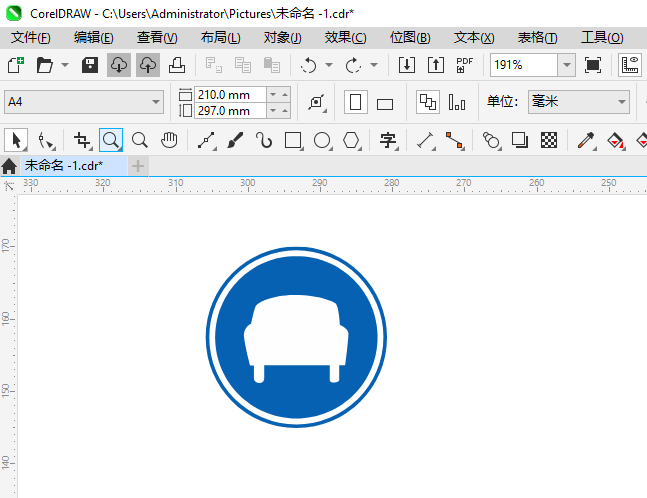Screen dimensions: 647x498
Task: Select the Eyedropper tool
Action: [x=586, y=140]
